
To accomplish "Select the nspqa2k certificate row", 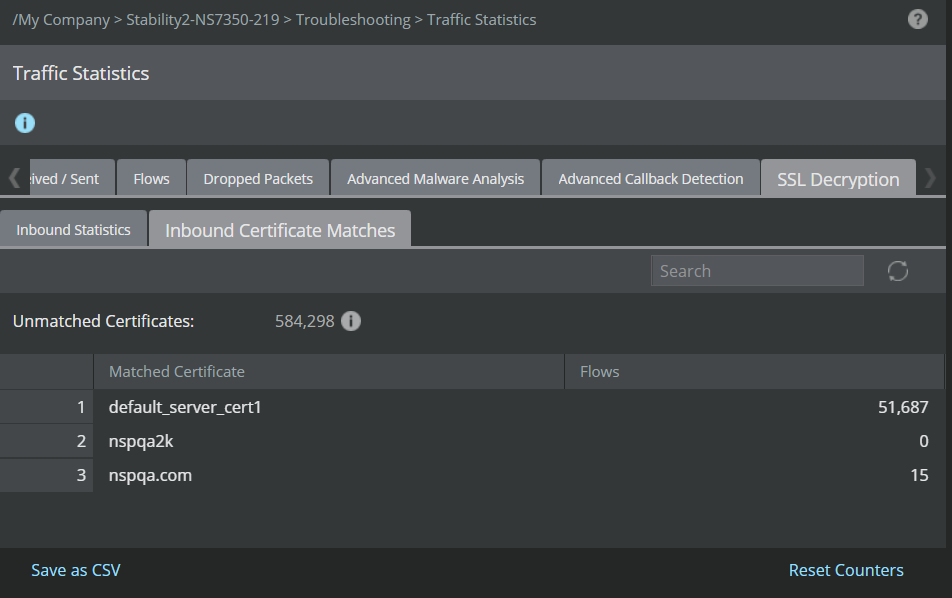I will [x=472, y=441].
